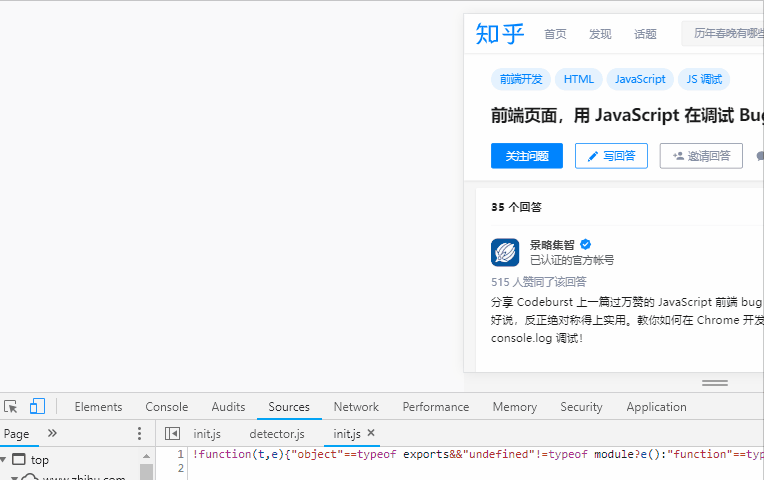Click the JS 调试 topic tag
The image size is (764, 480).
click(704, 79)
